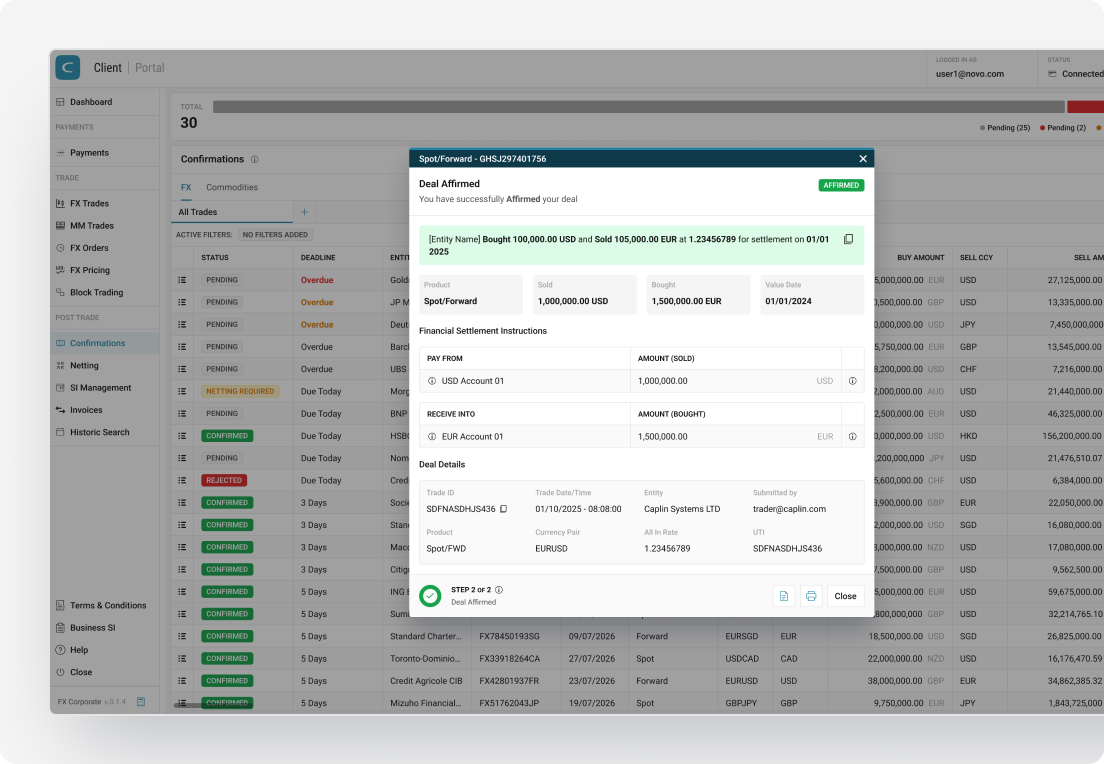This screenshot has width=1104, height=764.
Task: Click the REJECTED status badge
Action: 224,481
